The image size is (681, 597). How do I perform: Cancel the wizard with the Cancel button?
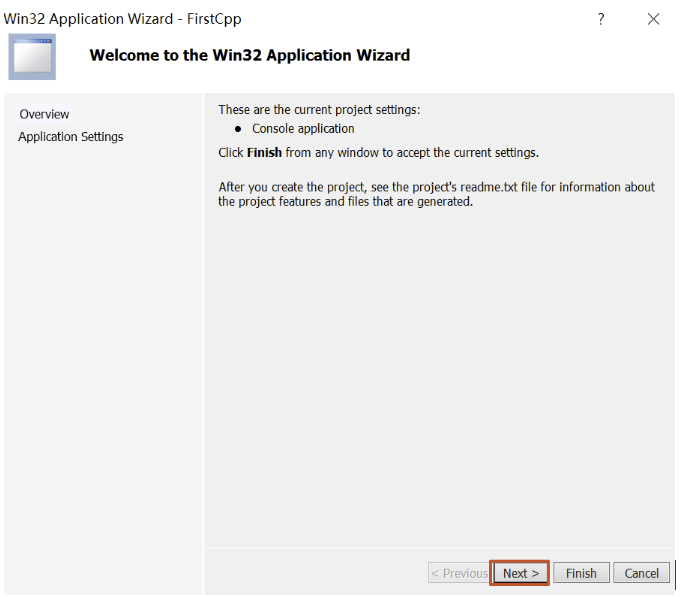641,573
